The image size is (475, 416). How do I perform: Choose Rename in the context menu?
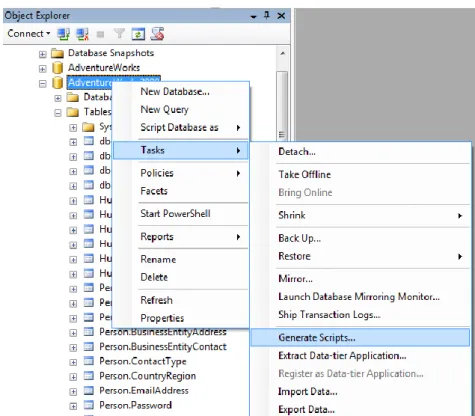tap(181, 259)
